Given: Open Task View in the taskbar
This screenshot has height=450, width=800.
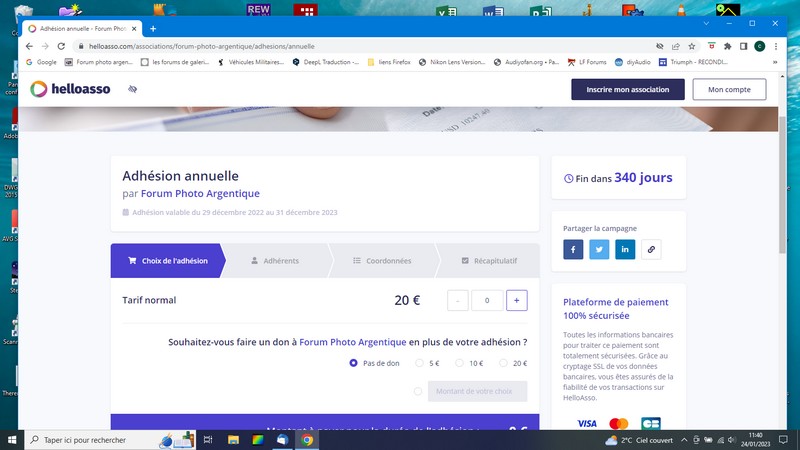Looking at the screenshot, I should tap(208, 440).
